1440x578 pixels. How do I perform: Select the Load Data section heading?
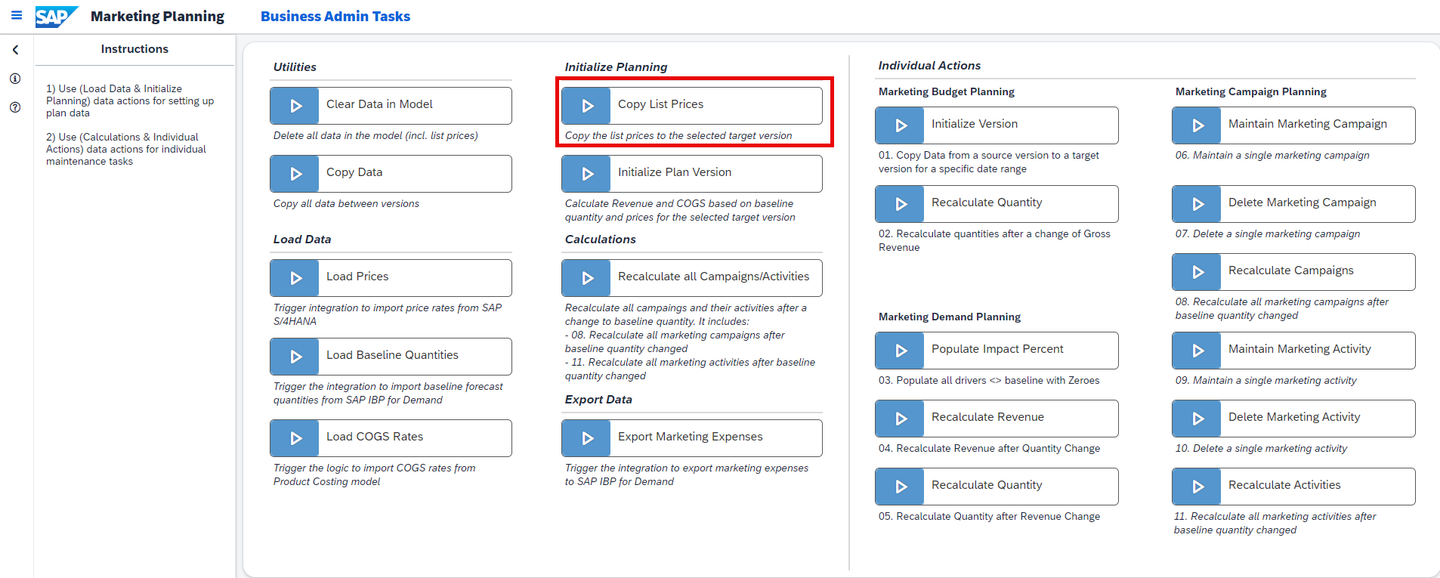click(302, 240)
